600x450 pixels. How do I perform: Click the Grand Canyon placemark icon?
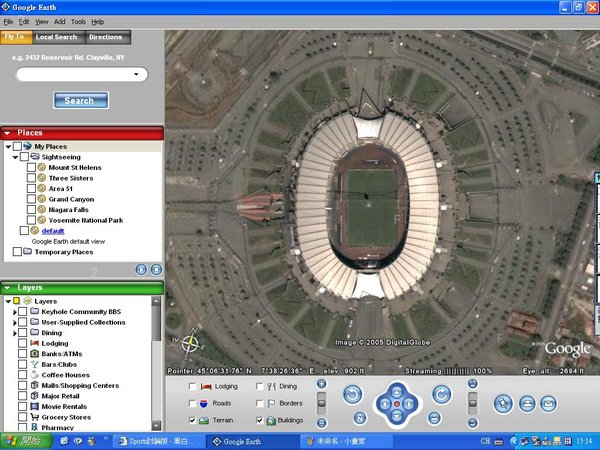coord(42,199)
